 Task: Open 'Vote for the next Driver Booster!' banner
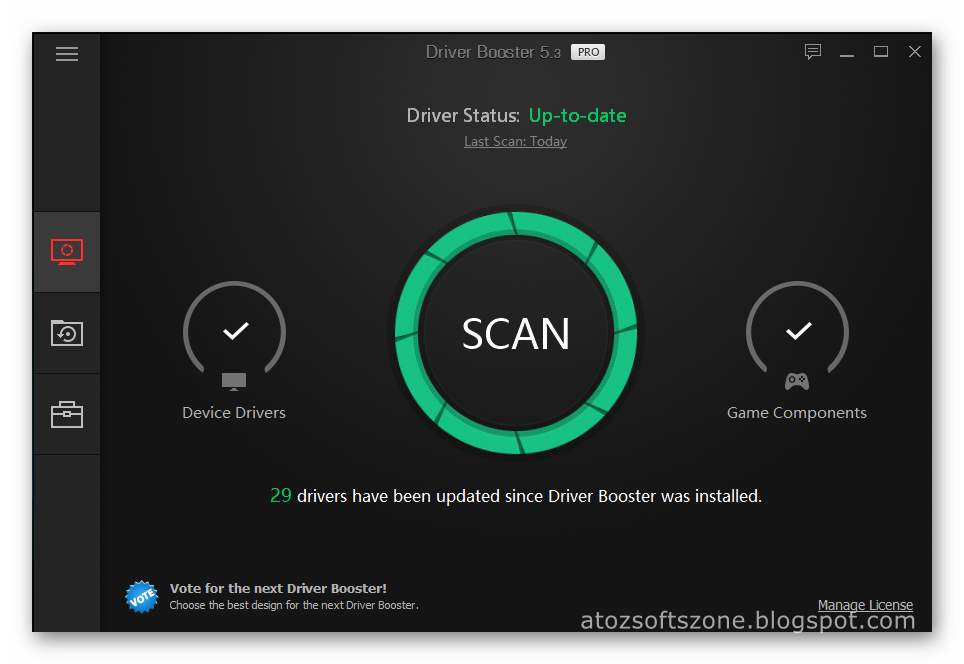(278, 588)
